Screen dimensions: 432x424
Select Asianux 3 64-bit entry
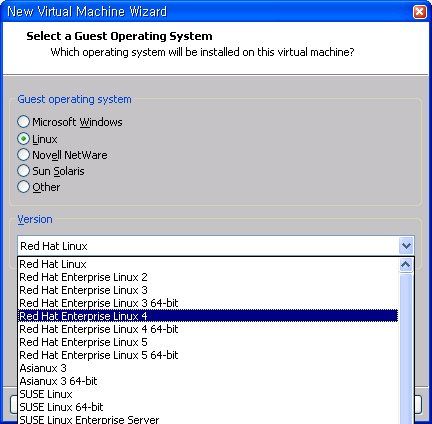tap(208, 381)
